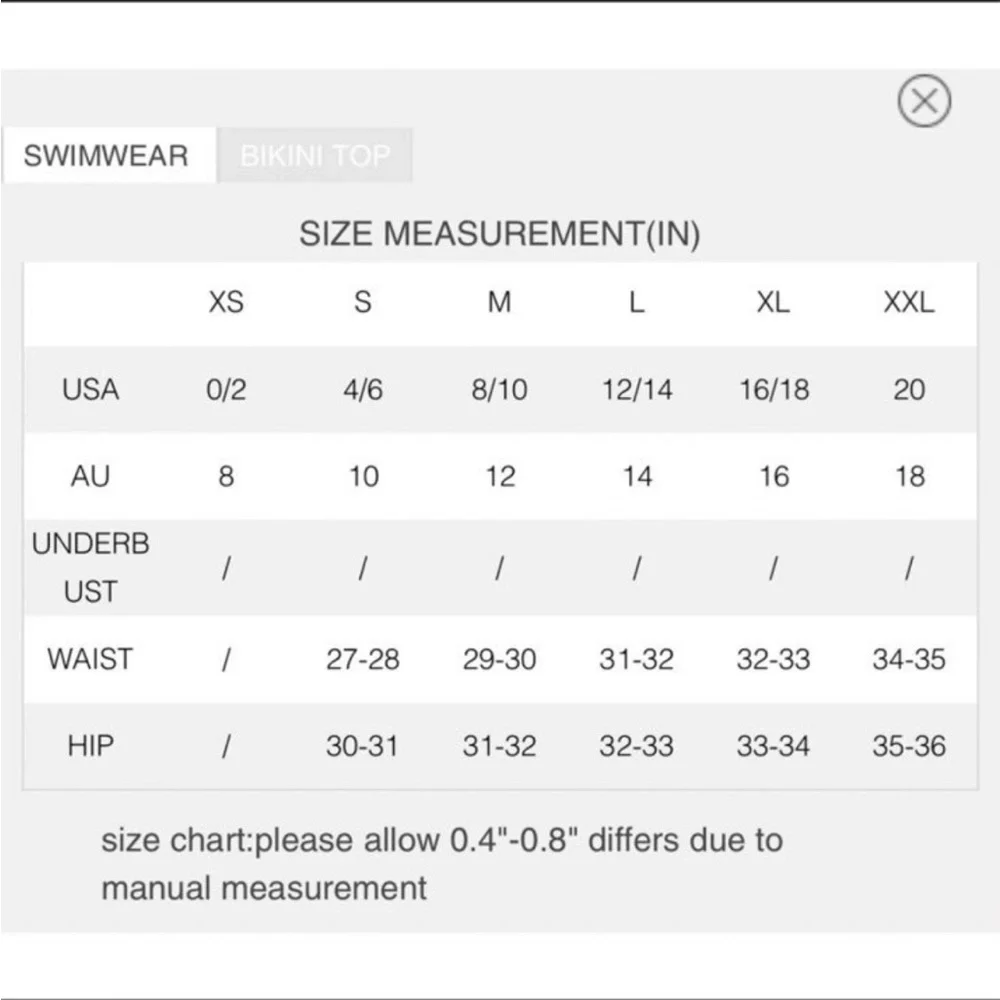
Task: Click the 16/18 USA size cell
Action: [774, 390]
